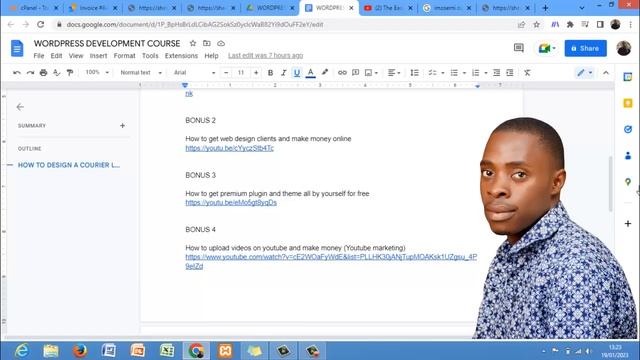
Task: Open the Normal text style dropdown
Action: point(140,72)
